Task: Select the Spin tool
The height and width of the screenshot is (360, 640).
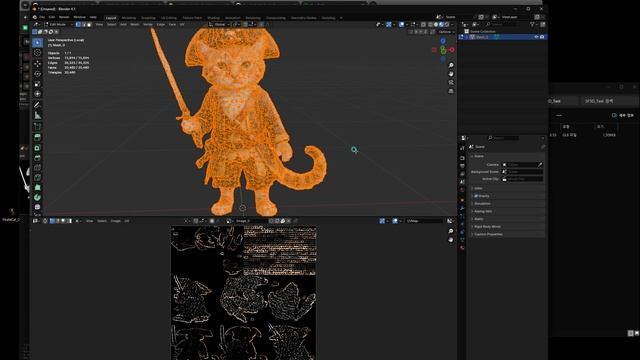Action: [x=38, y=198]
